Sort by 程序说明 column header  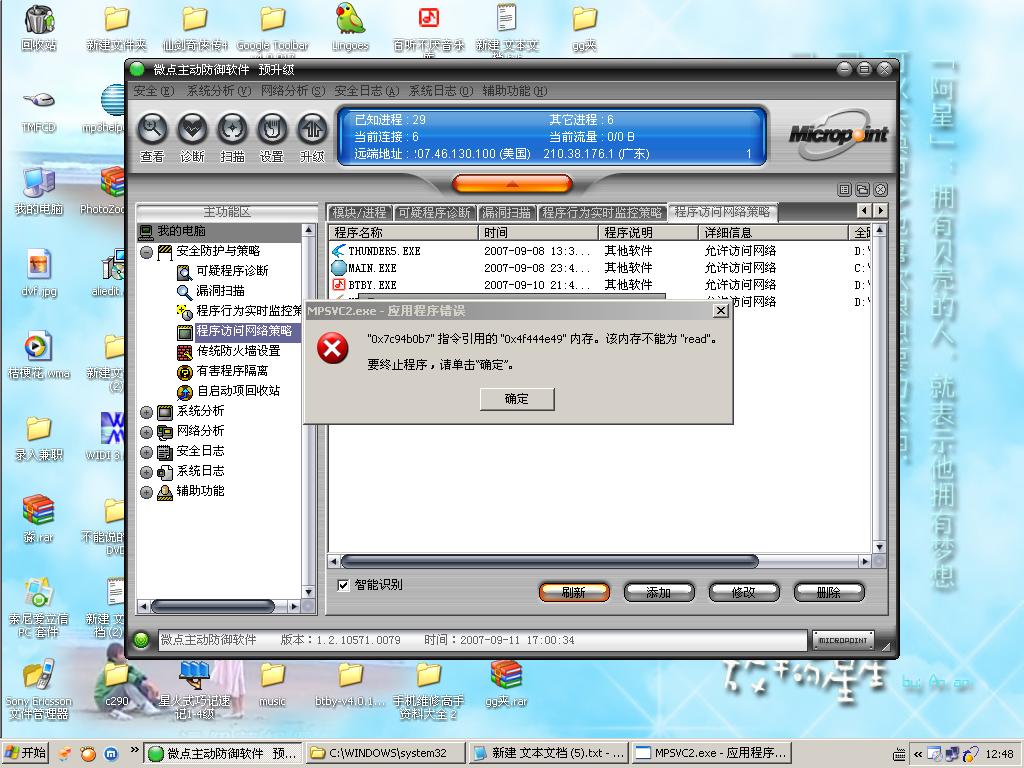648,232
